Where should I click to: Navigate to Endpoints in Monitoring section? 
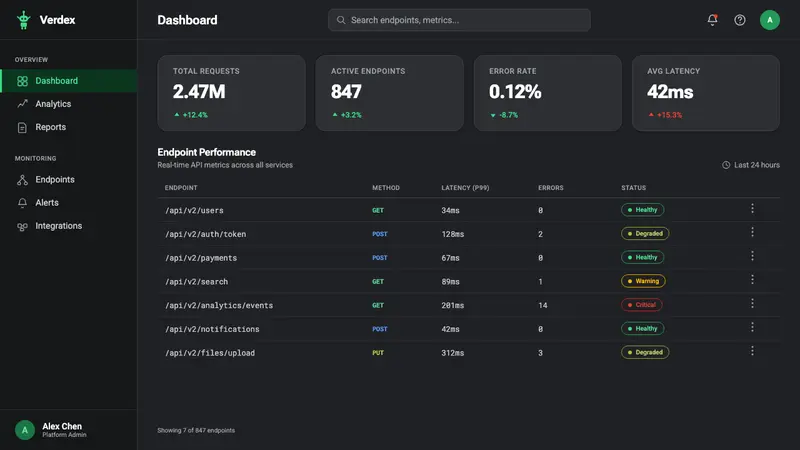(x=69, y=180)
